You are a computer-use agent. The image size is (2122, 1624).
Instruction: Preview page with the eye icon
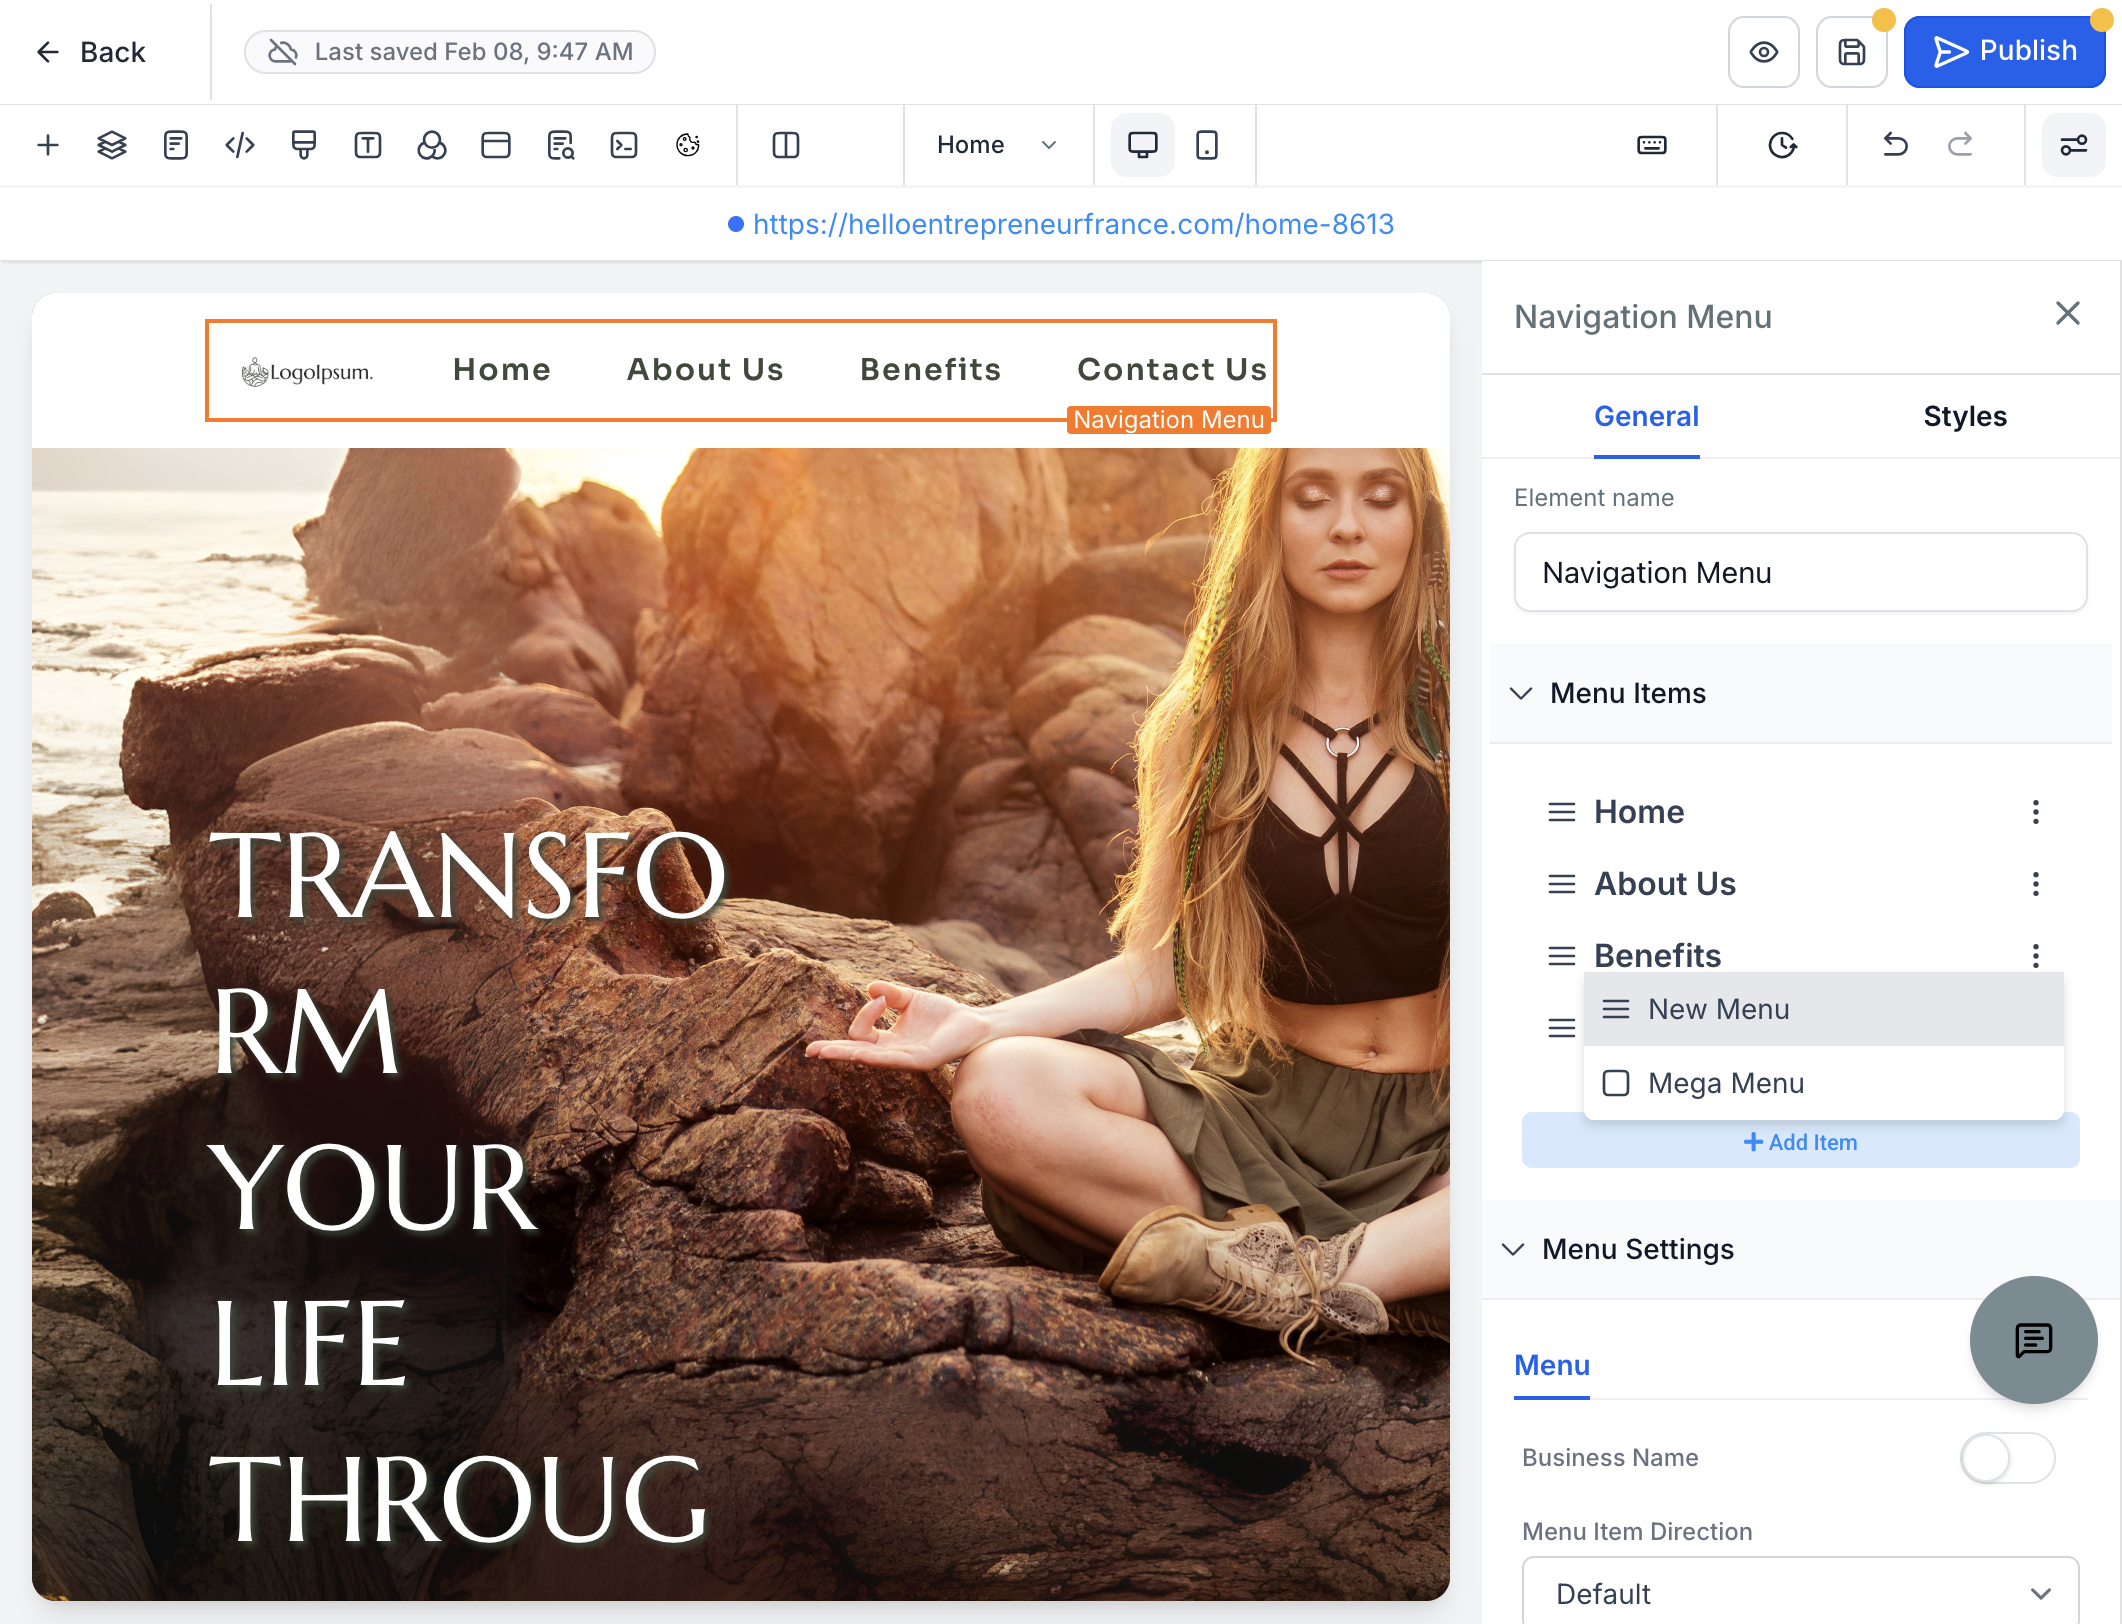[1763, 52]
